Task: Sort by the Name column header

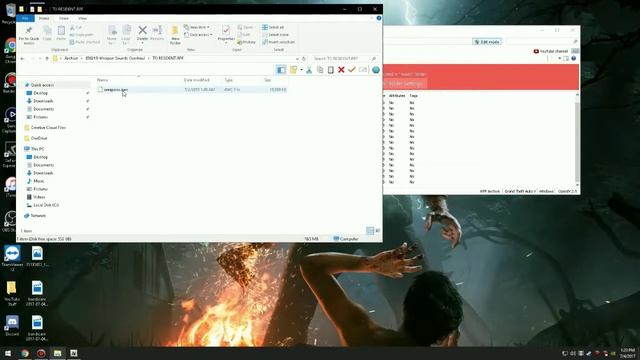Action: click(102, 80)
